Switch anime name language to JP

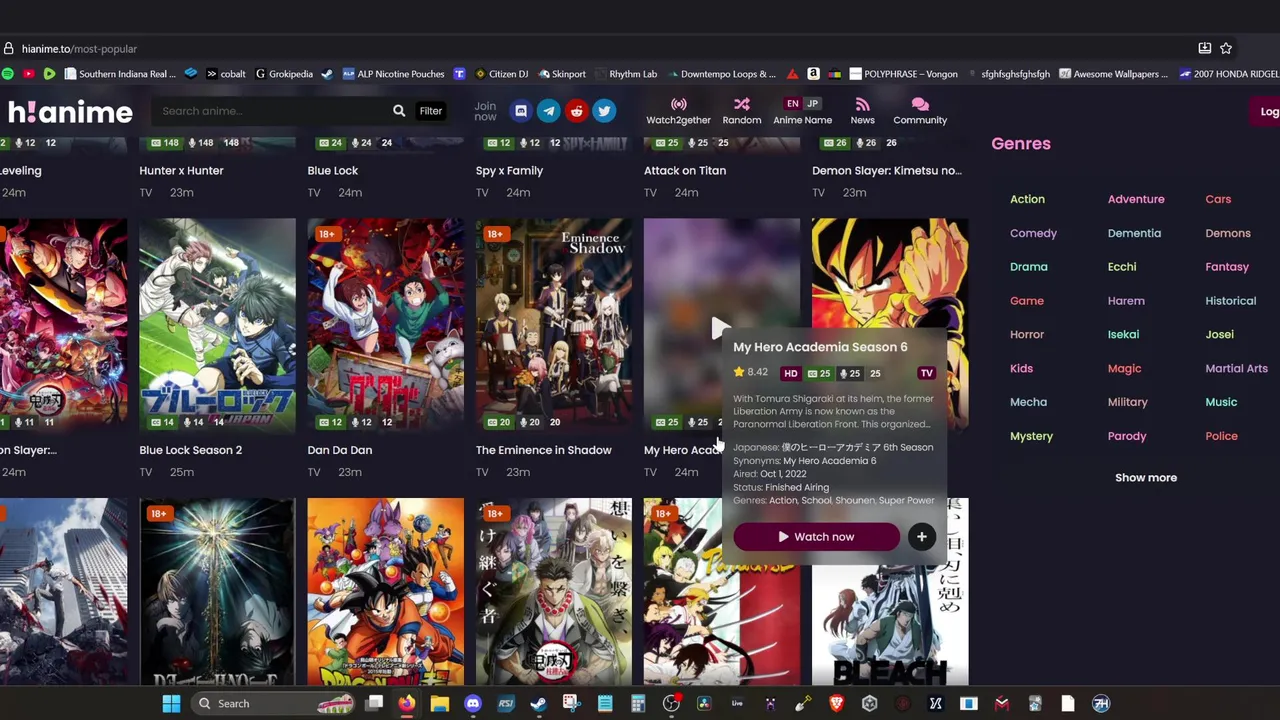pyautogui.click(x=812, y=103)
